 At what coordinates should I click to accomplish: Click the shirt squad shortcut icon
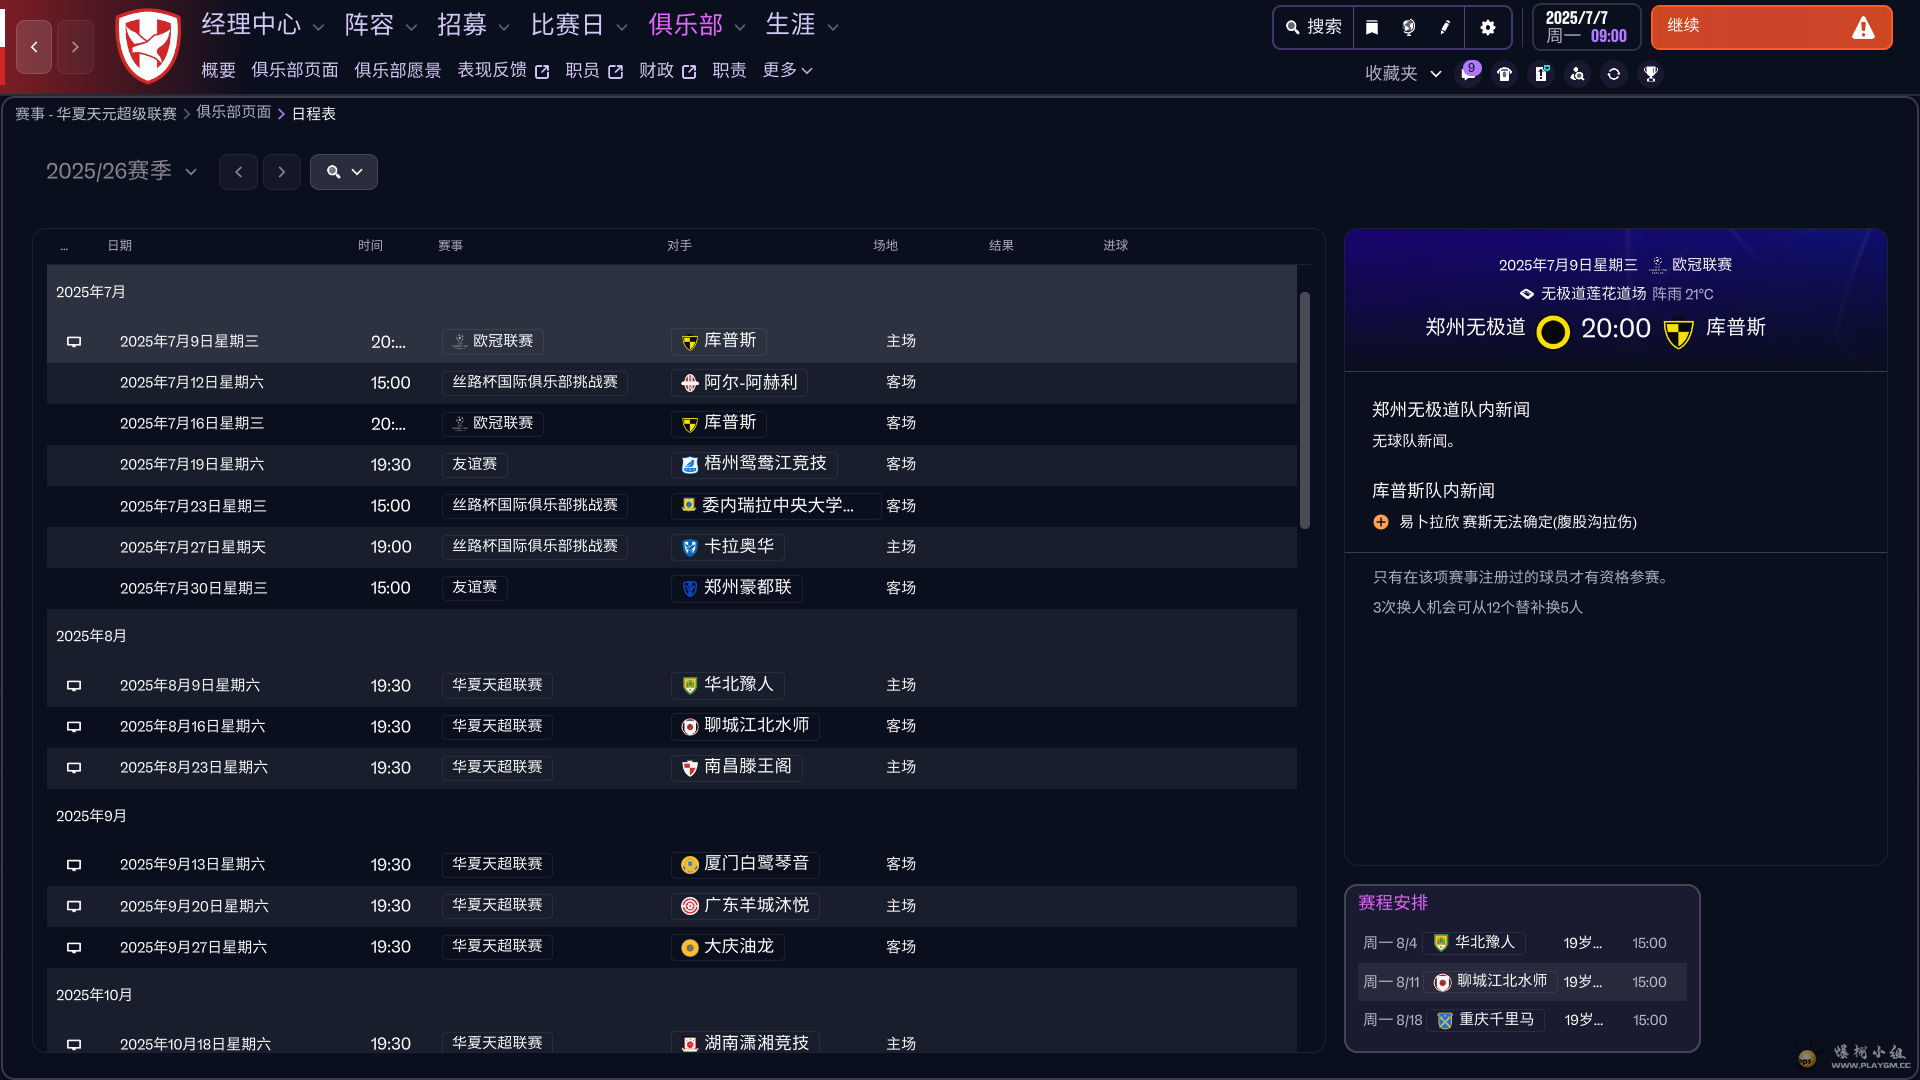[x=1504, y=74]
